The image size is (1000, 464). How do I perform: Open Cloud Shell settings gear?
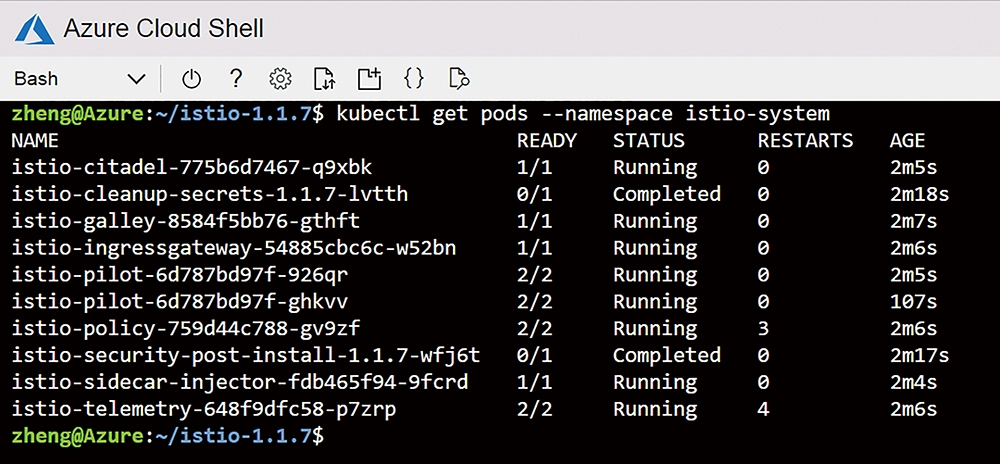coord(280,79)
